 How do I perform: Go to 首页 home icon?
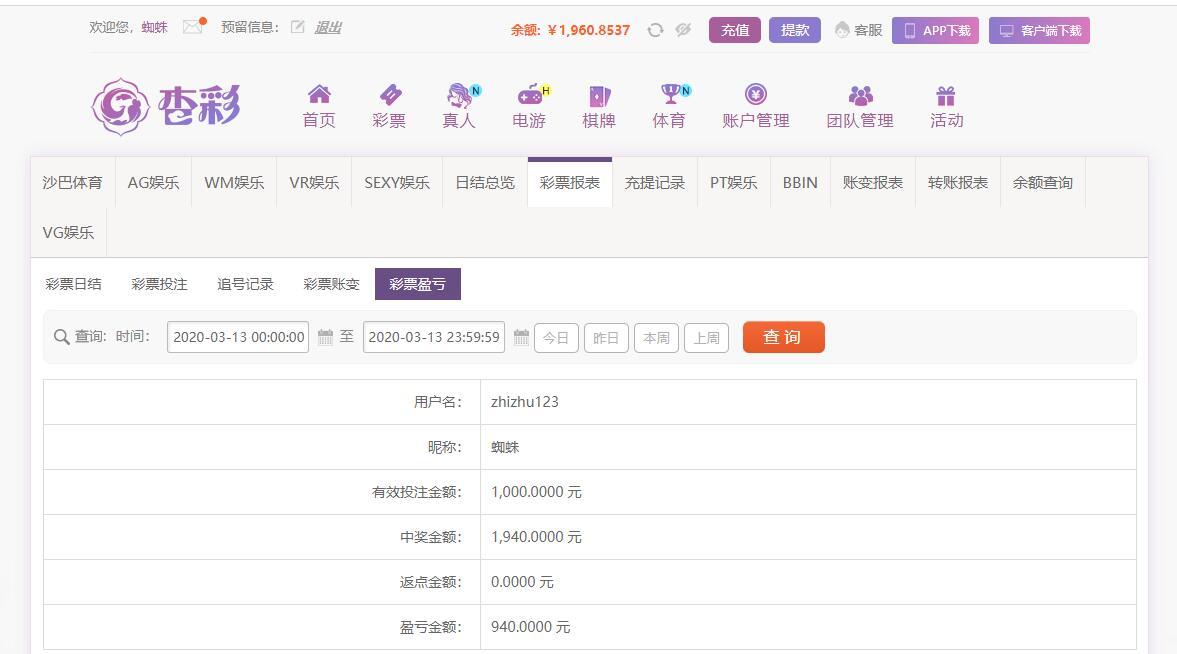click(319, 95)
